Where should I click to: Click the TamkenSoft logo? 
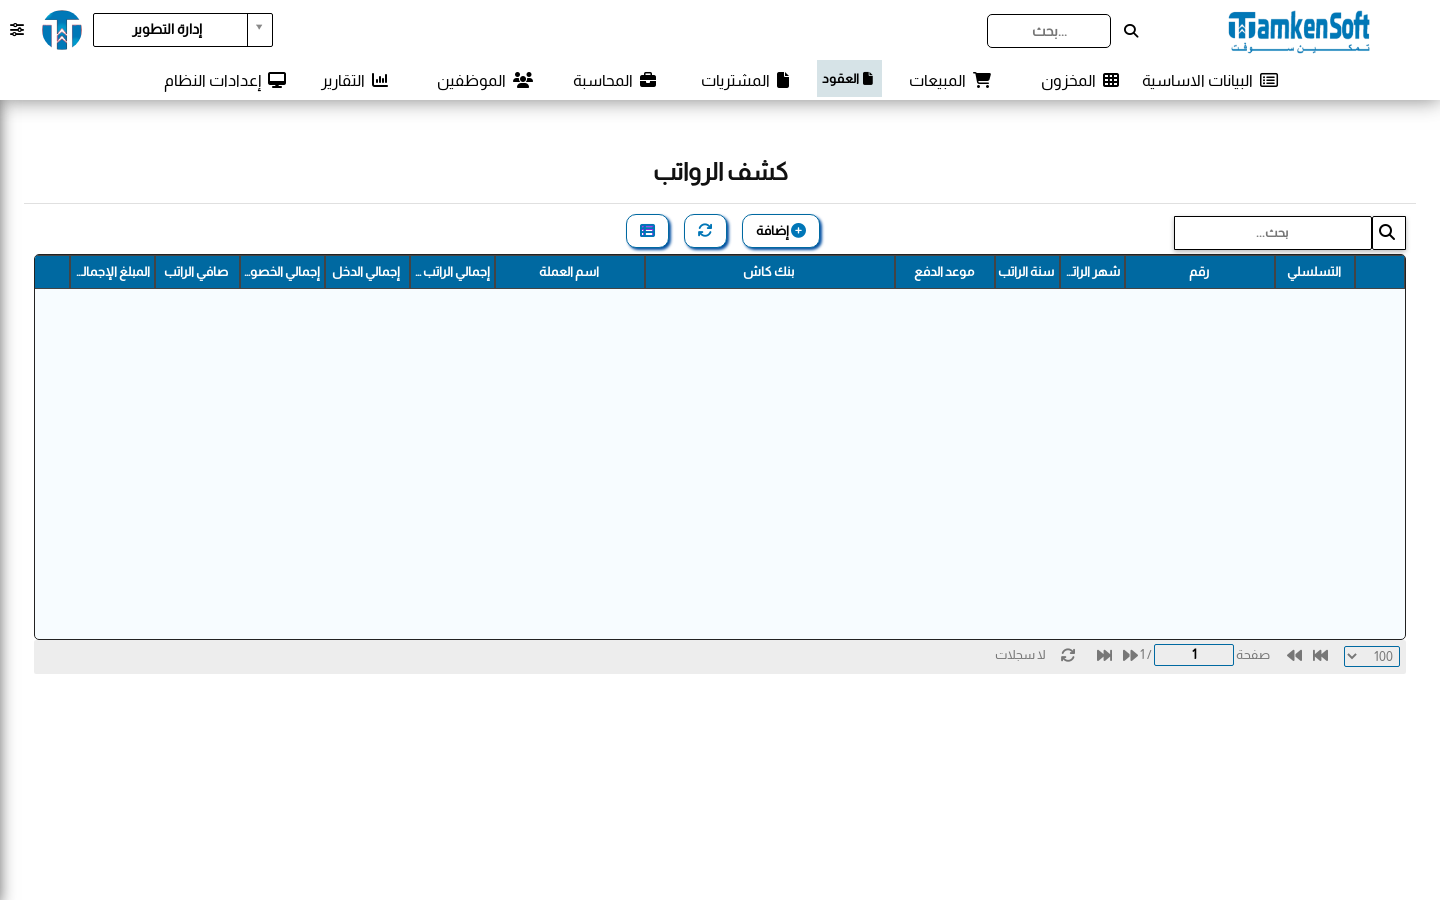(1299, 31)
